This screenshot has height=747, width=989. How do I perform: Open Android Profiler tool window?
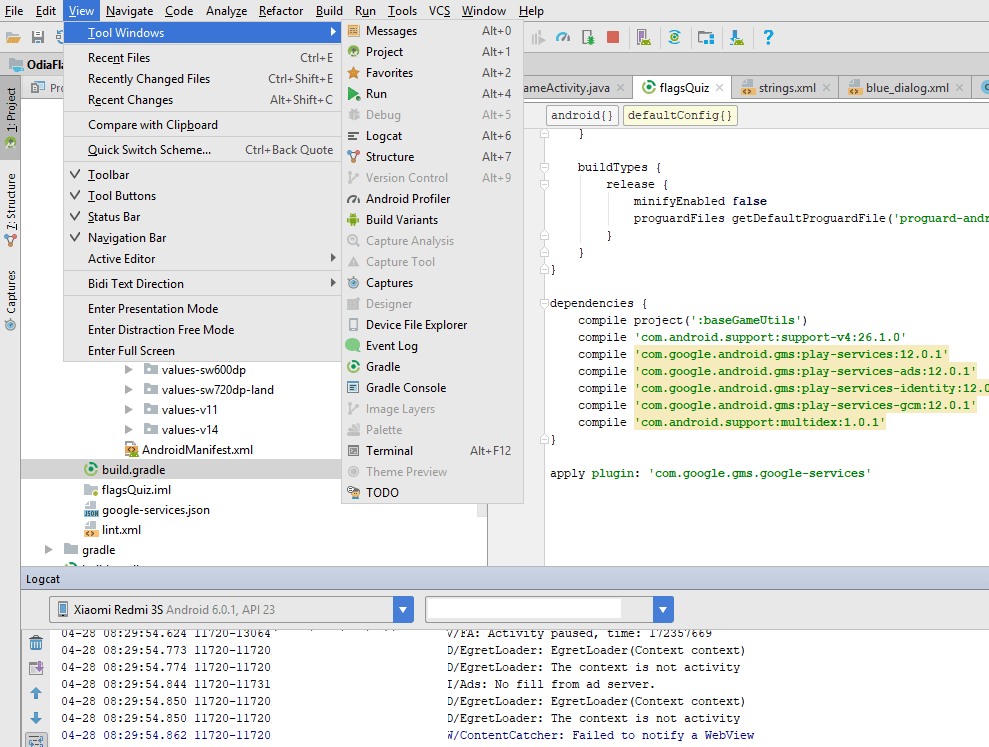[x=432, y=199]
